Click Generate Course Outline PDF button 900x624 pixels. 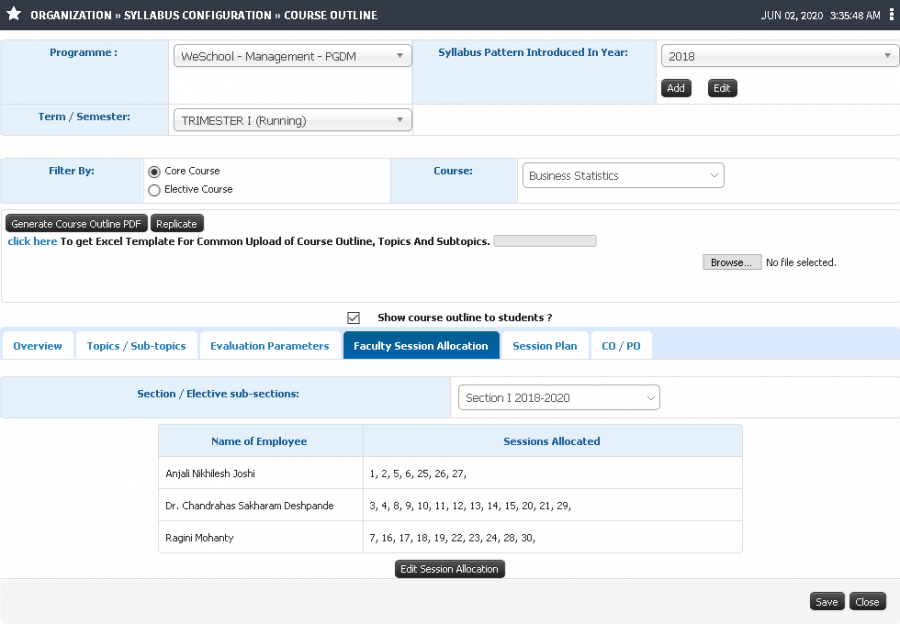coord(76,224)
